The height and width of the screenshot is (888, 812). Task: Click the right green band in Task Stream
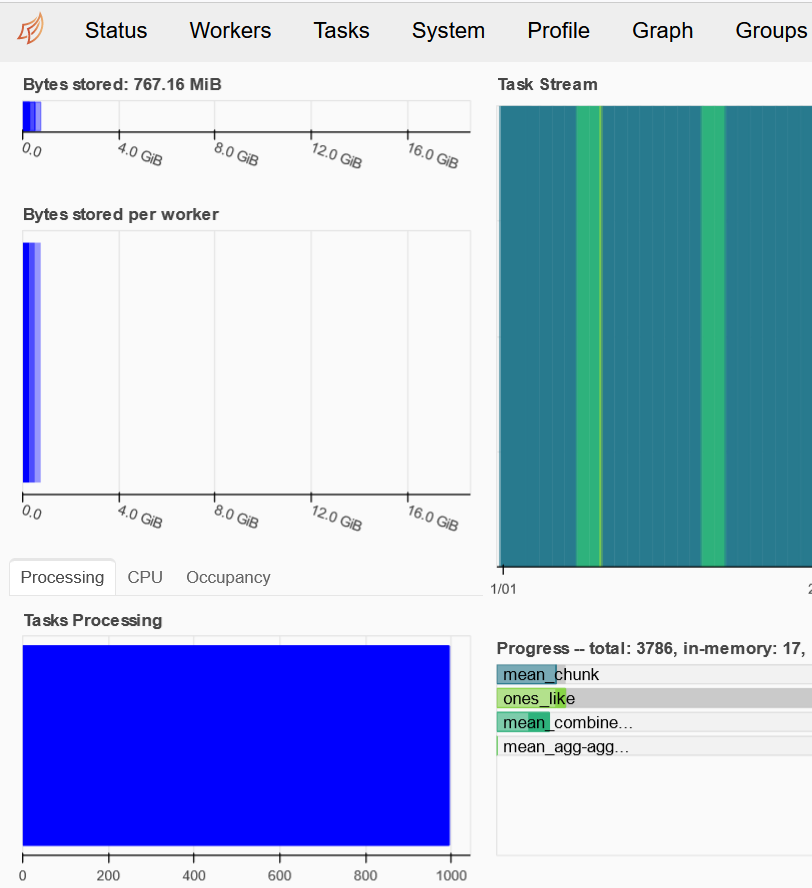click(713, 336)
